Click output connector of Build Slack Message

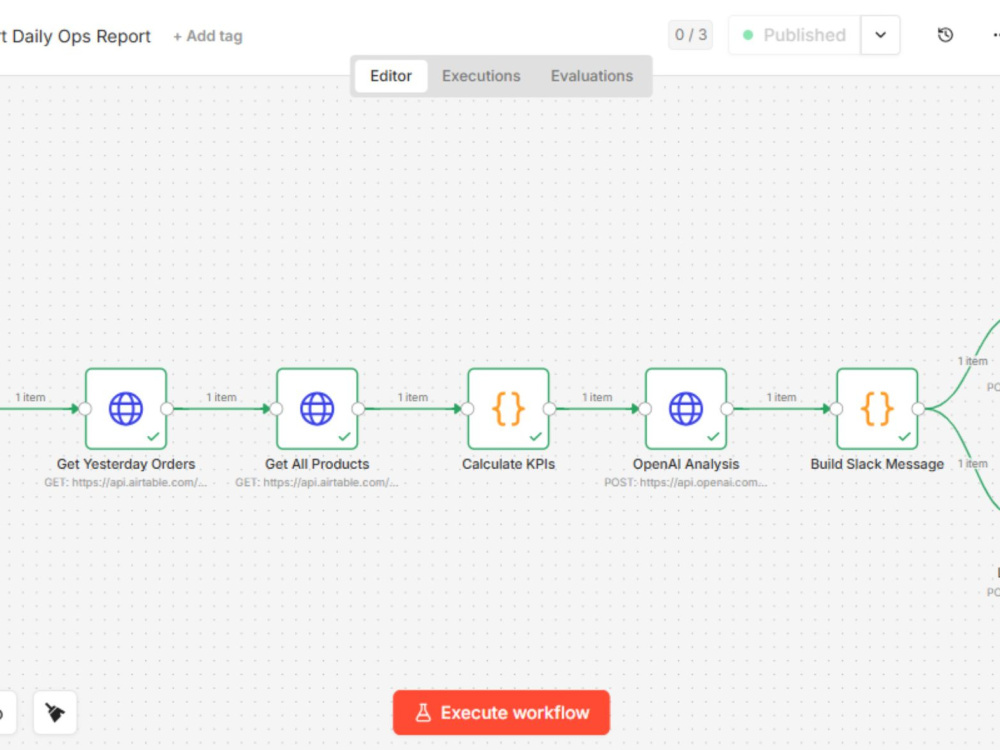[918, 409]
